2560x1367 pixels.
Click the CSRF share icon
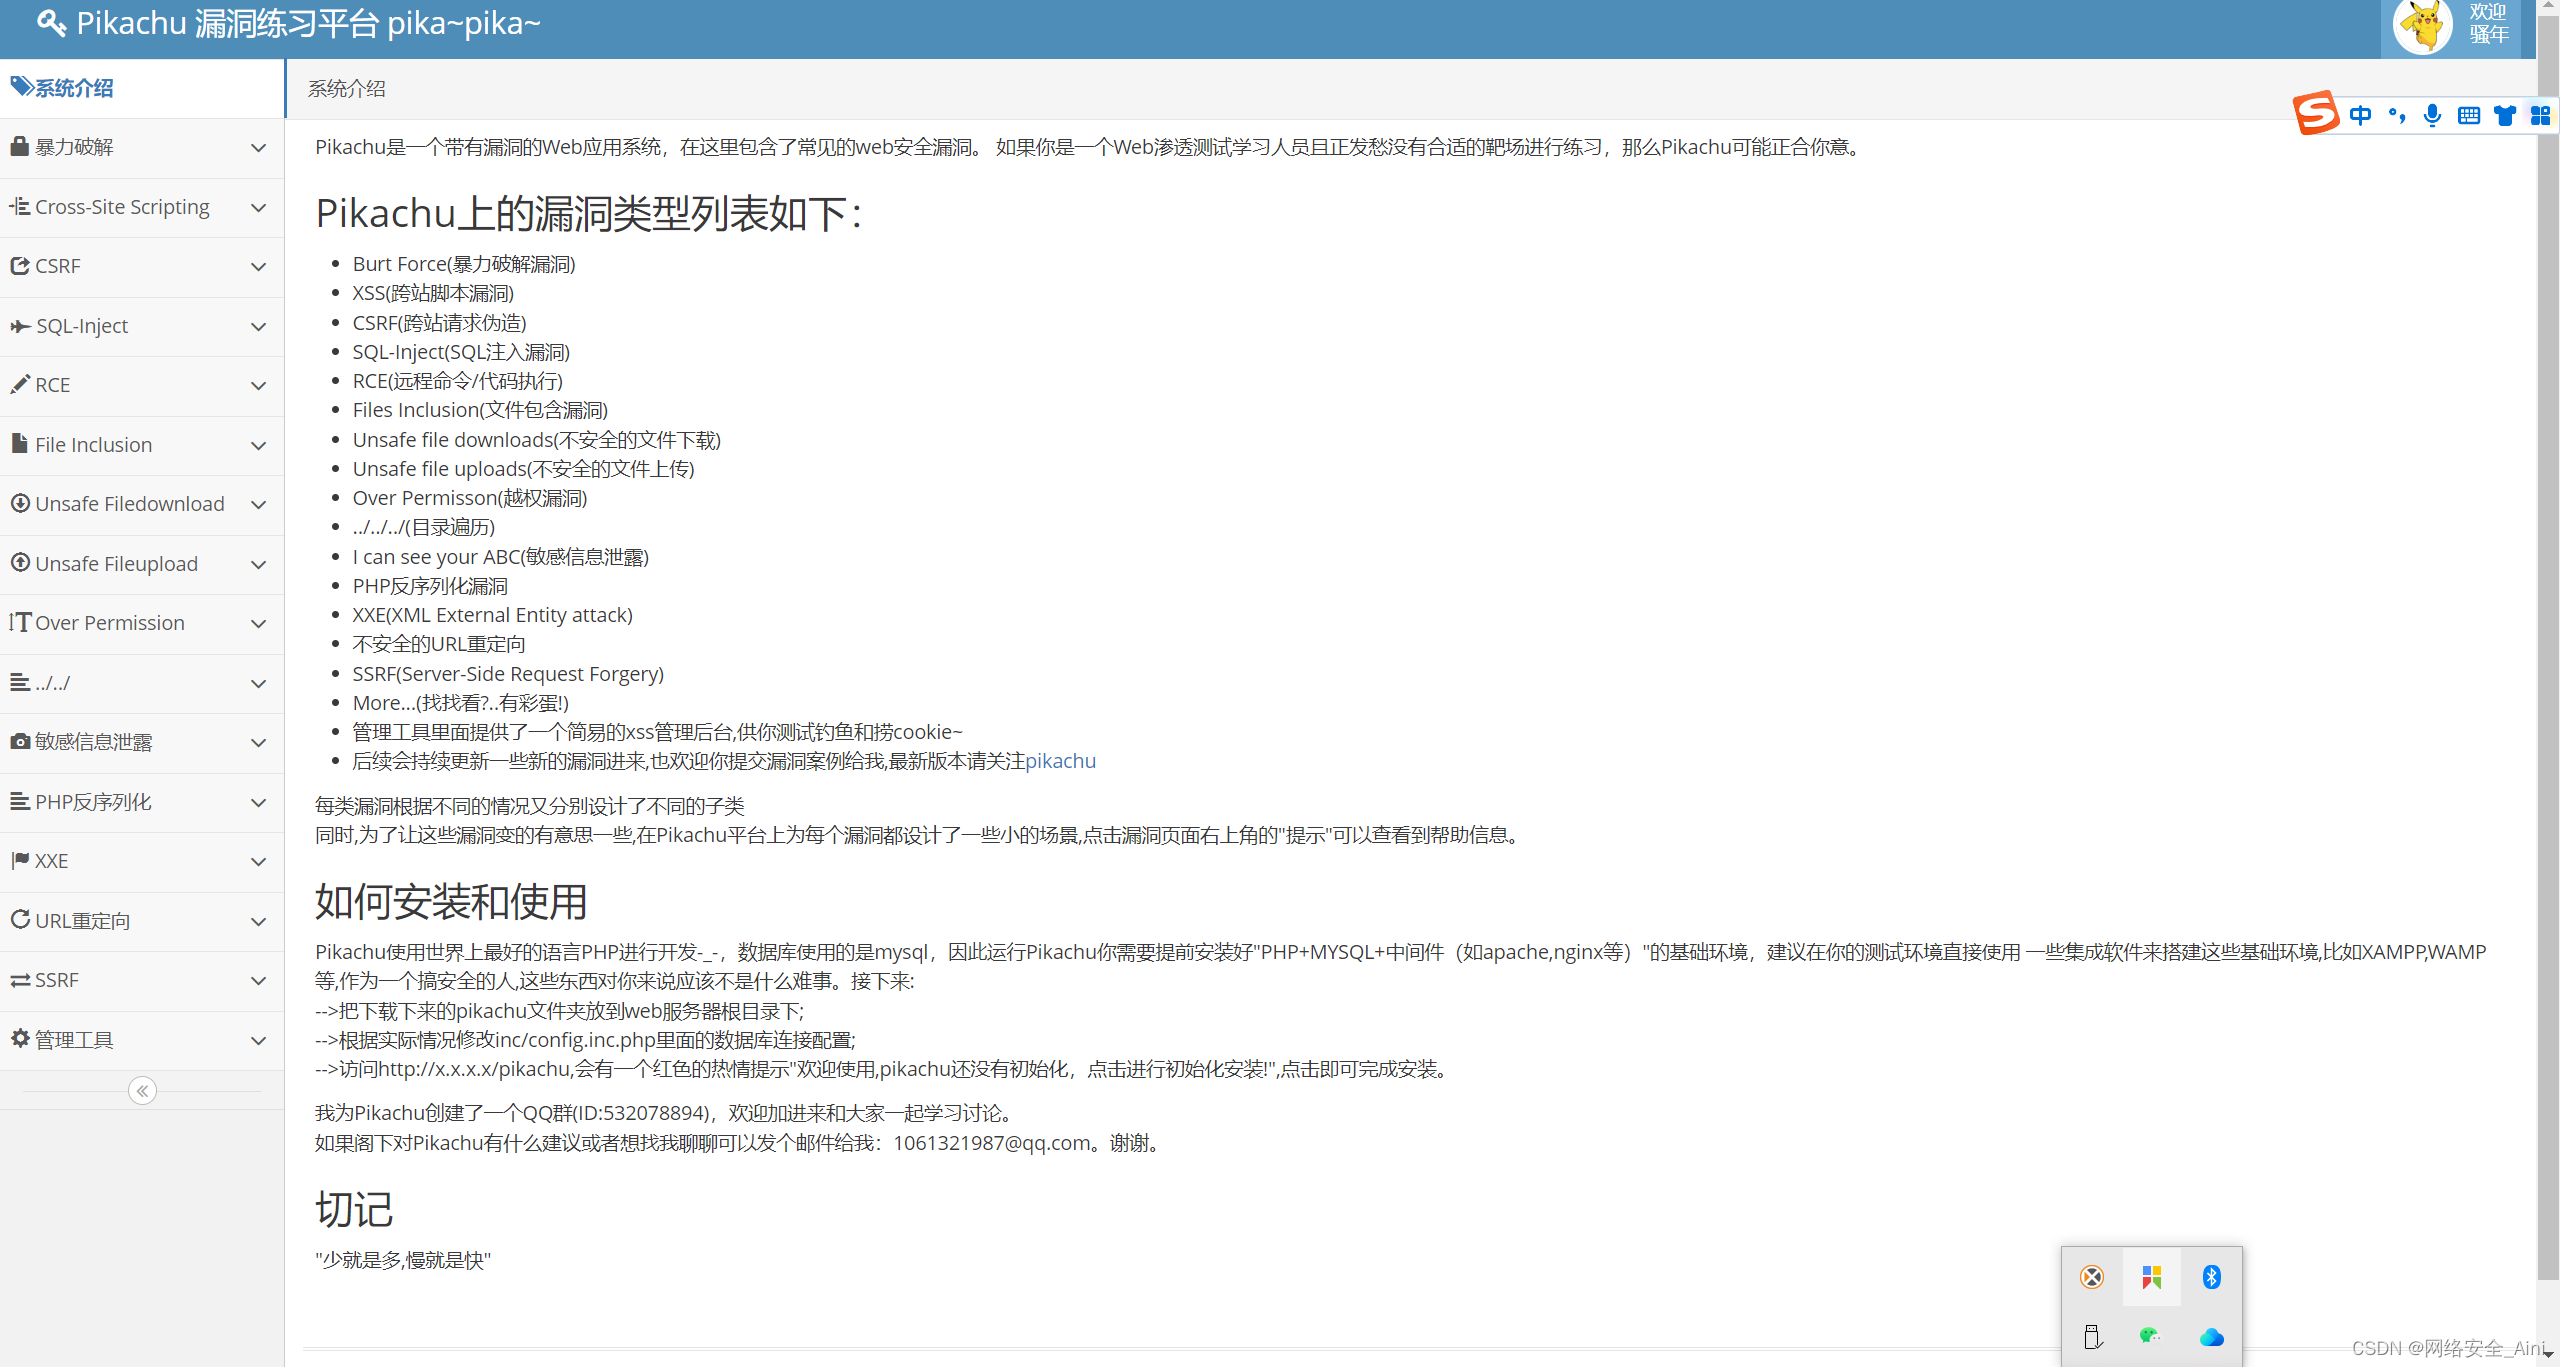click(19, 266)
